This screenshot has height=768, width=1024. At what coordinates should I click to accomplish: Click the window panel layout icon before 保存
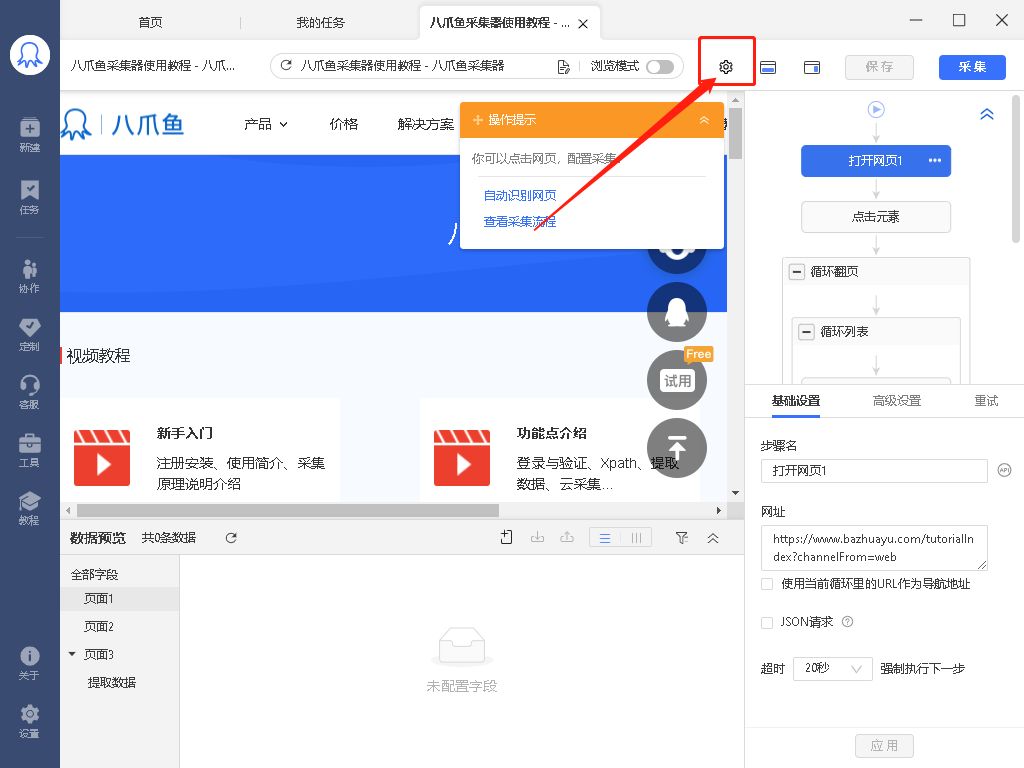(812, 67)
